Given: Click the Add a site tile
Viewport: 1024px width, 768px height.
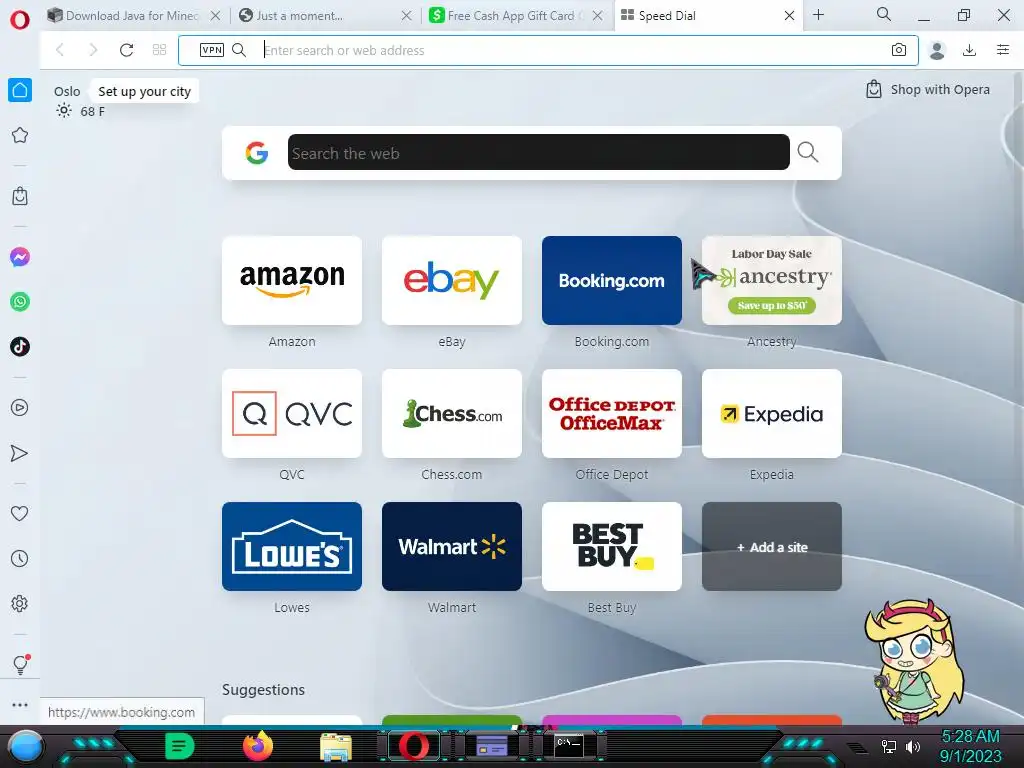Looking at the screenshot, I should [x=772, y=547].
